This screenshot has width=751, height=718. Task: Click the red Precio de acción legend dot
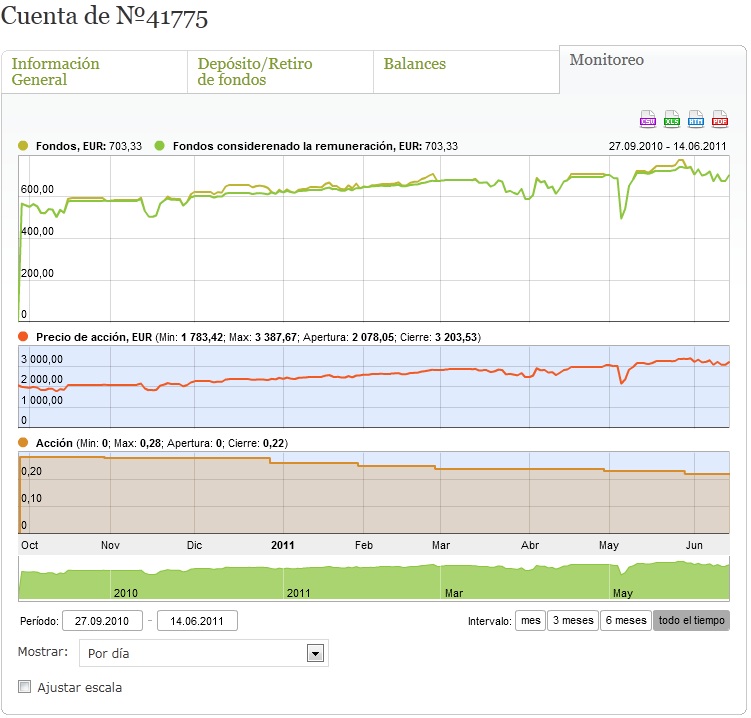tap(23, 336)
